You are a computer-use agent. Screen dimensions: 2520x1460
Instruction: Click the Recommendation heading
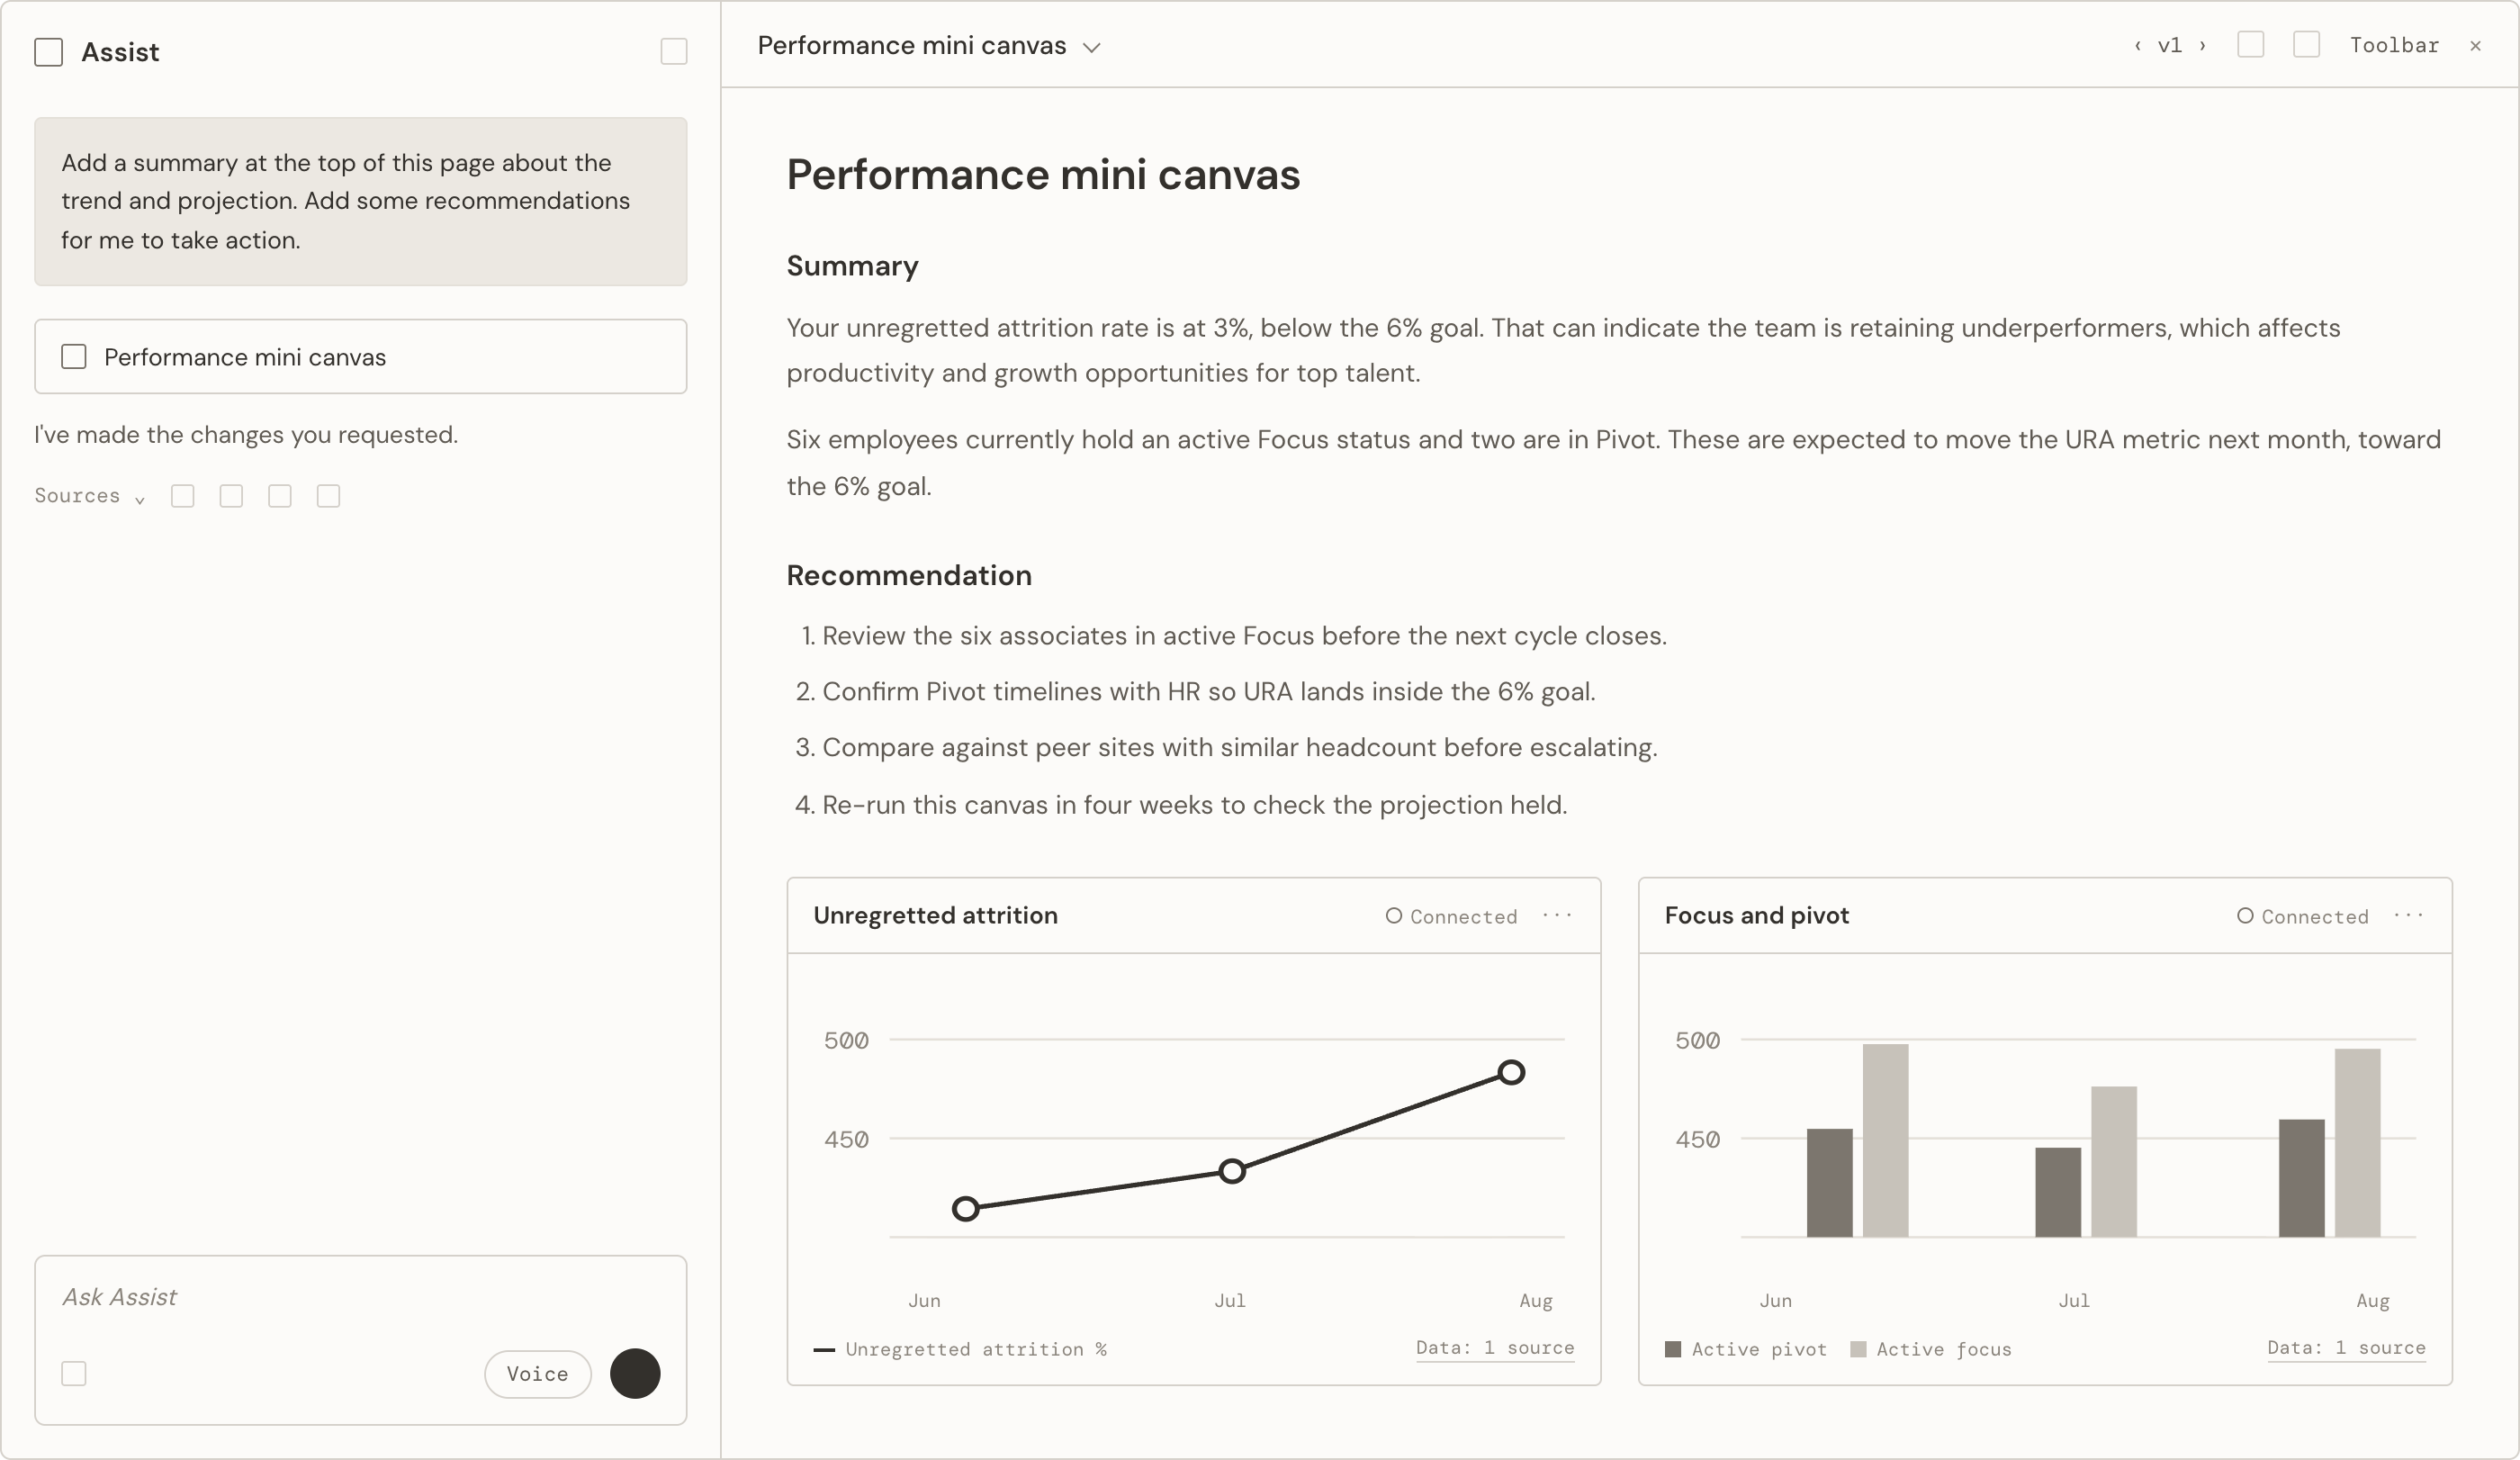[x=909, y=576]
